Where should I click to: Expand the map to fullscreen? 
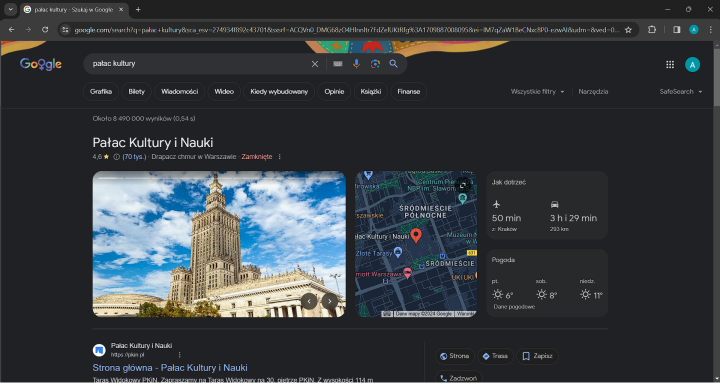pyautogui.click(x=463, y=185)
